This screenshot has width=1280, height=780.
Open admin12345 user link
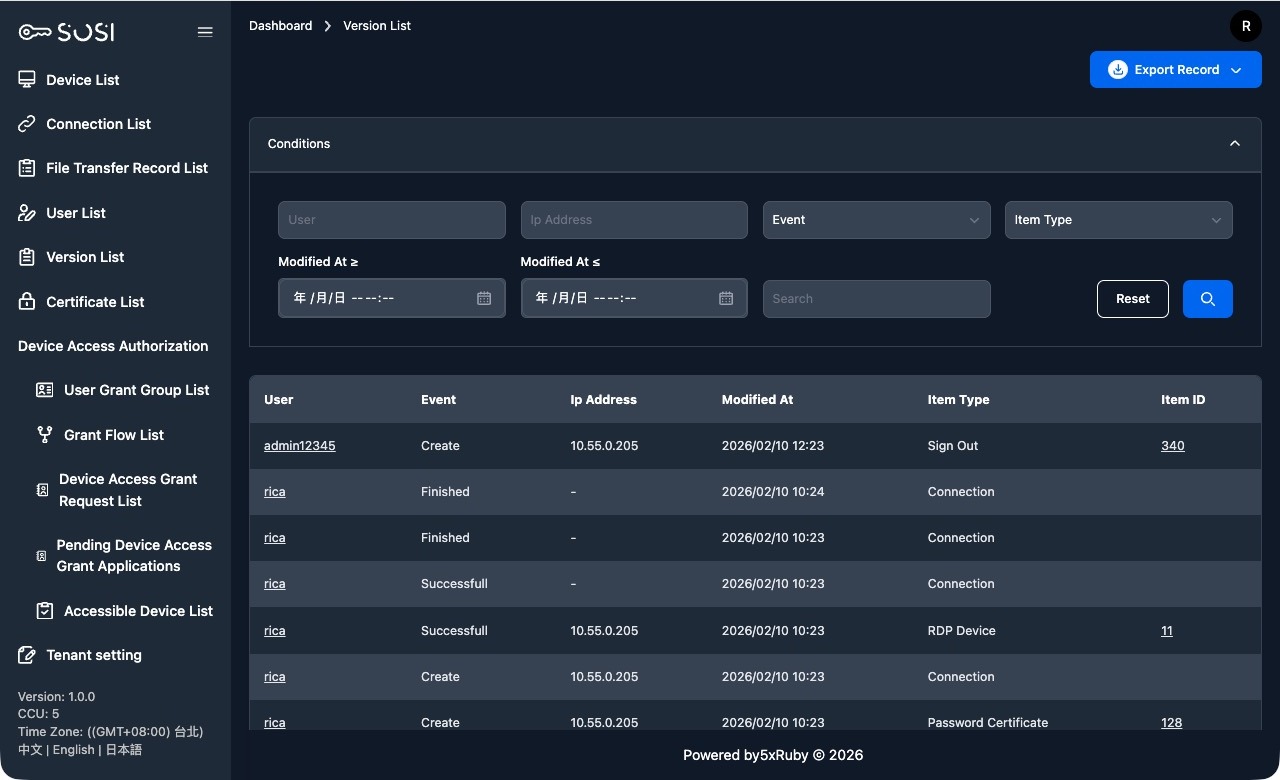[299, 446]
